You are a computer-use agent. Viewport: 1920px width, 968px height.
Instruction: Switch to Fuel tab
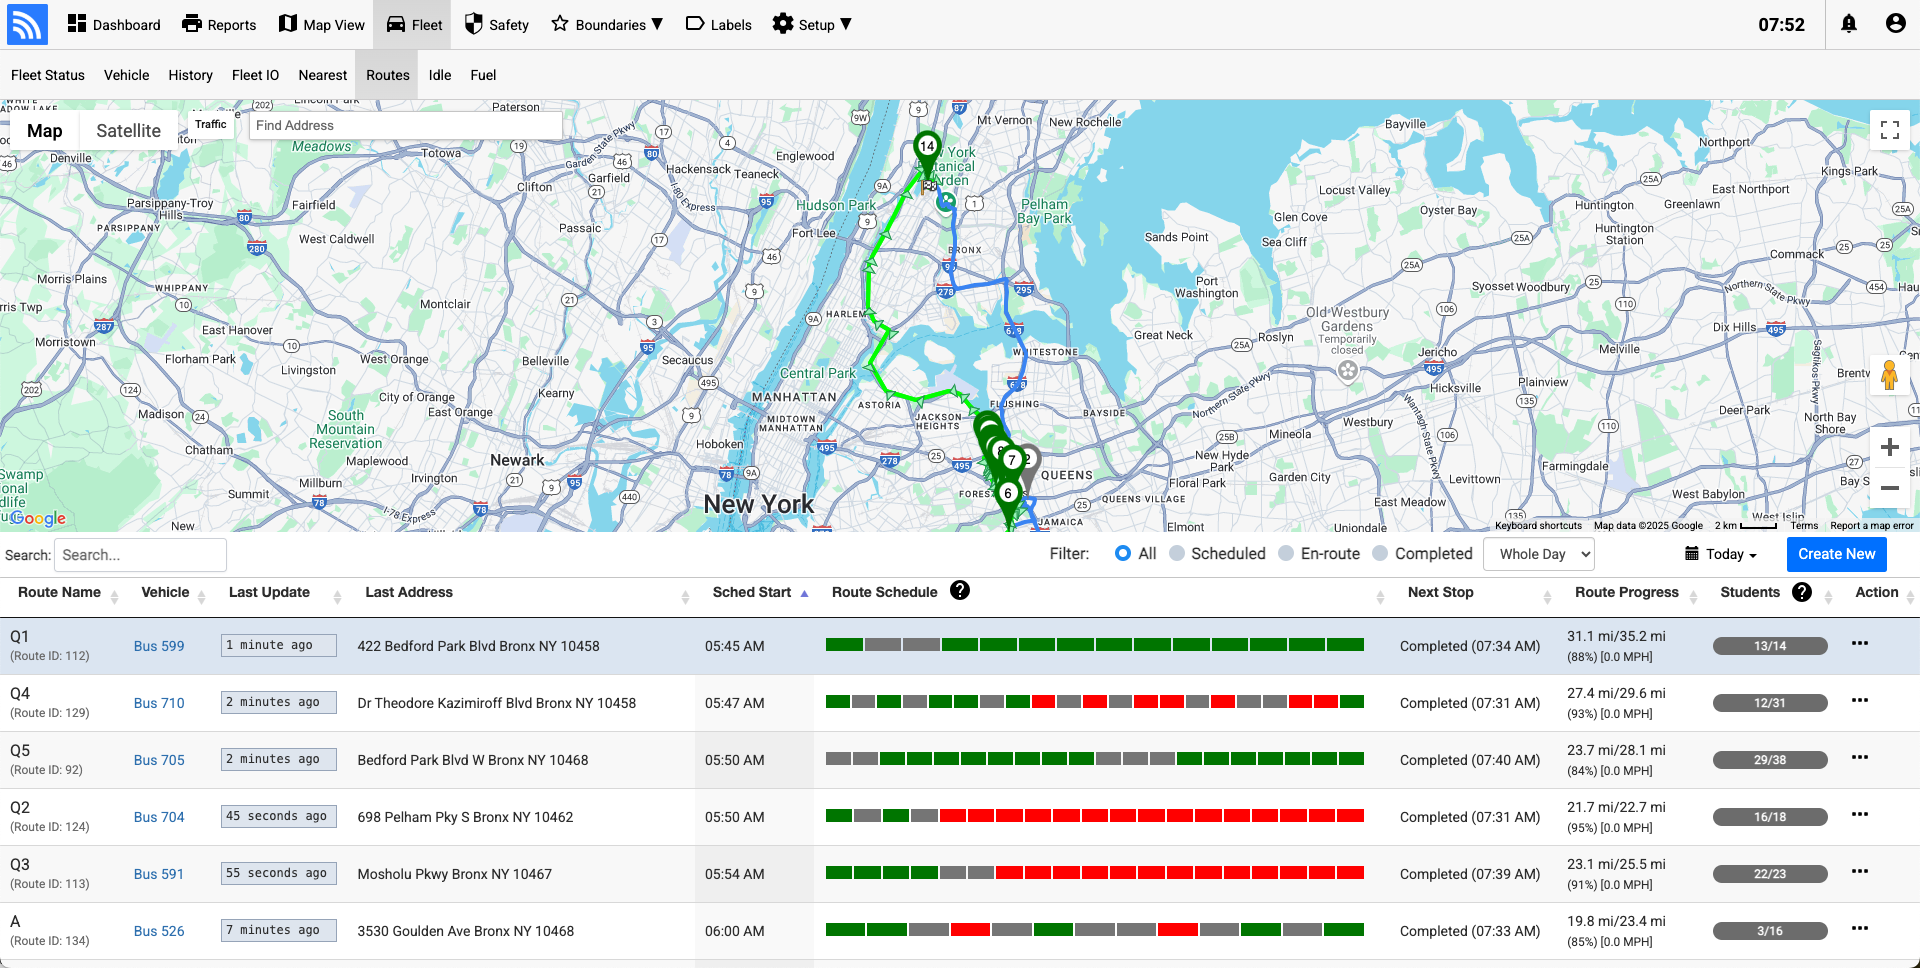pyautogui.click(x=483, y=75)
